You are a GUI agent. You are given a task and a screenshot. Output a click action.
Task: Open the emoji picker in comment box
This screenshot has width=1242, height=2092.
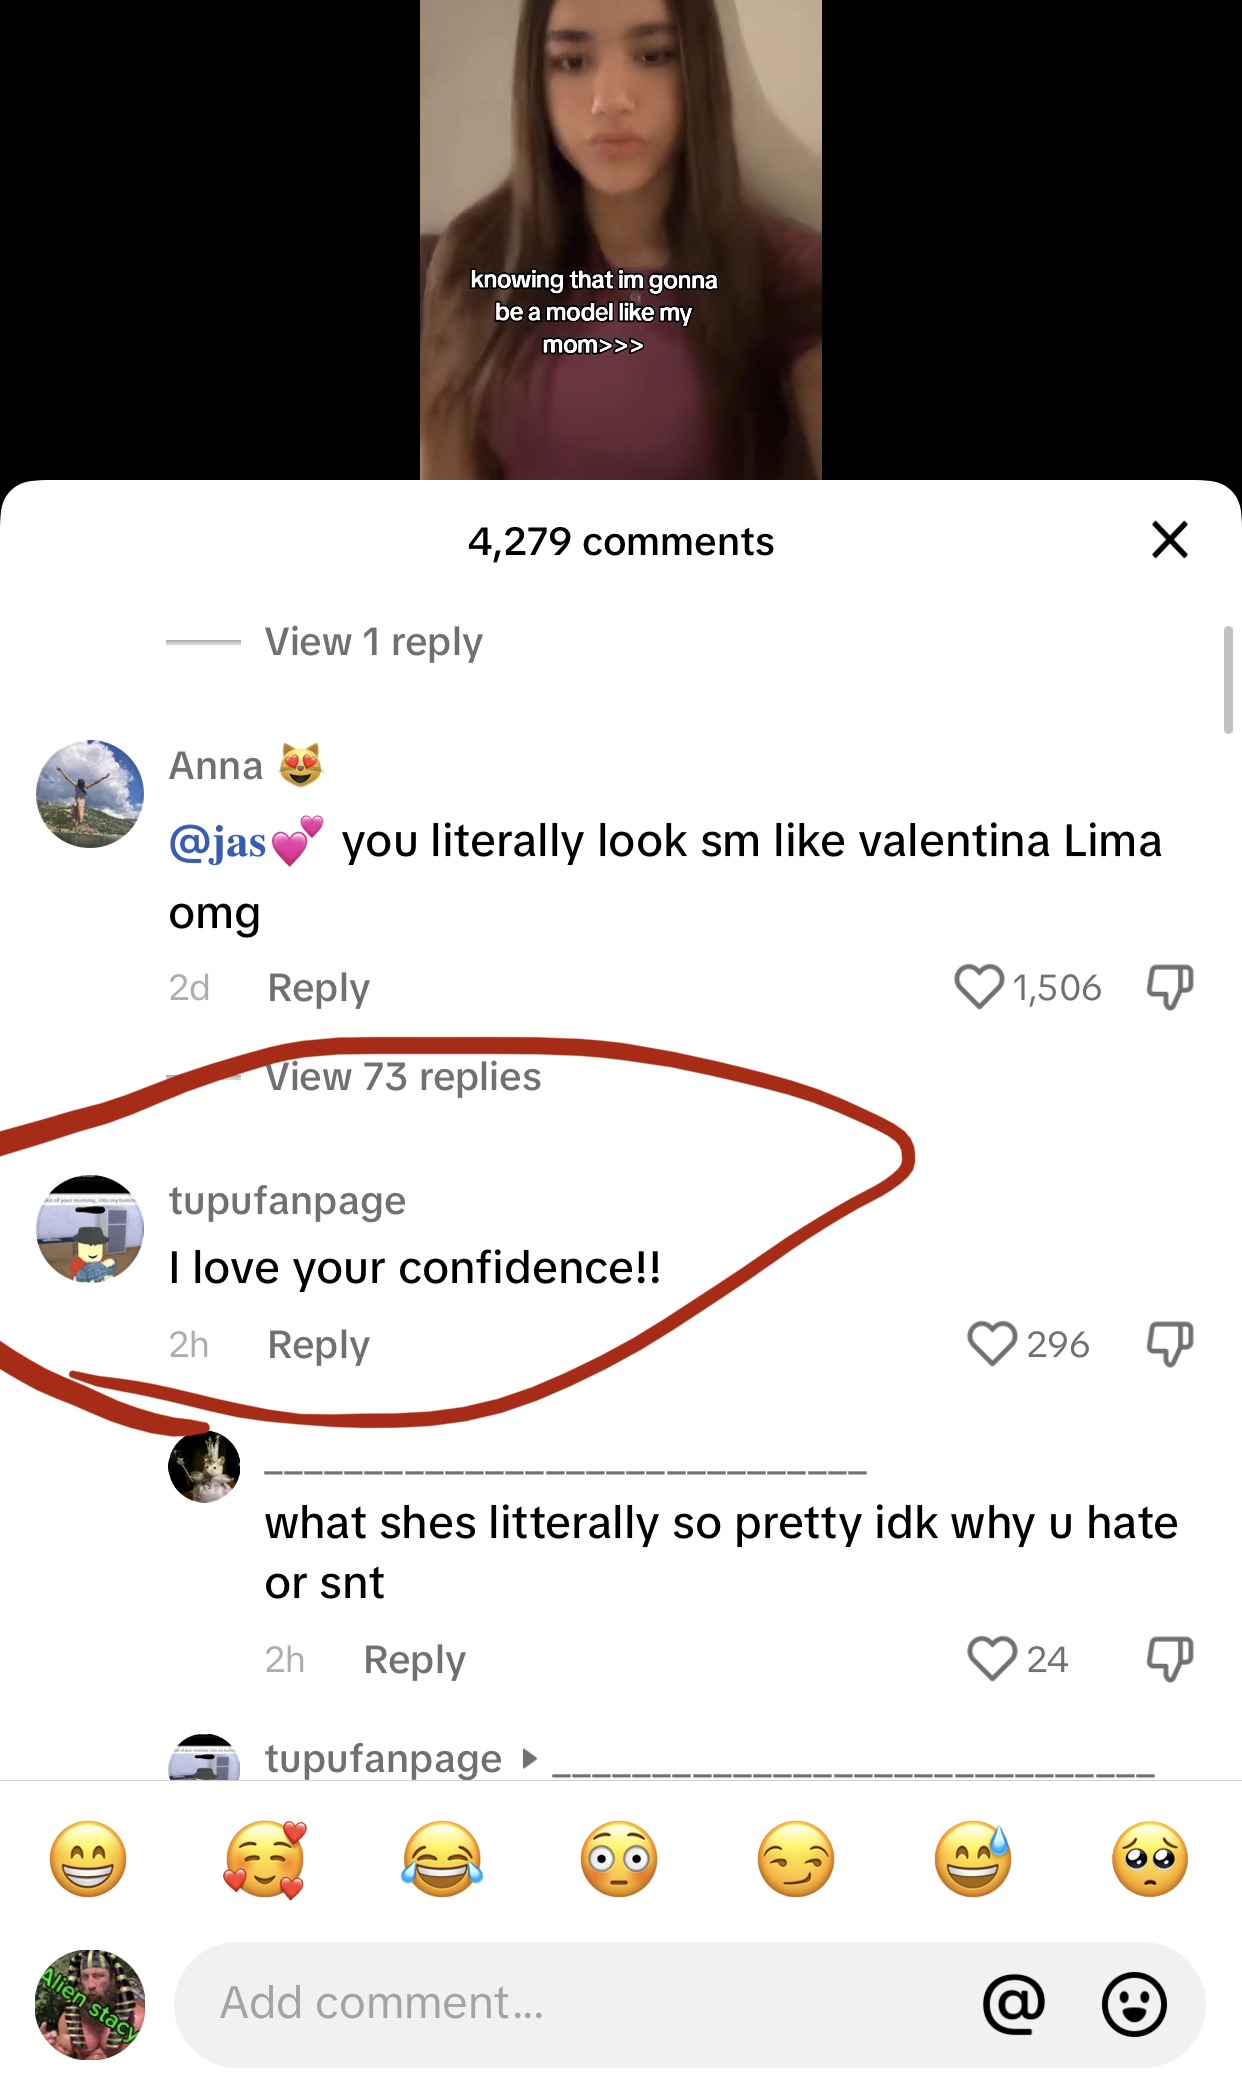1134,2004
